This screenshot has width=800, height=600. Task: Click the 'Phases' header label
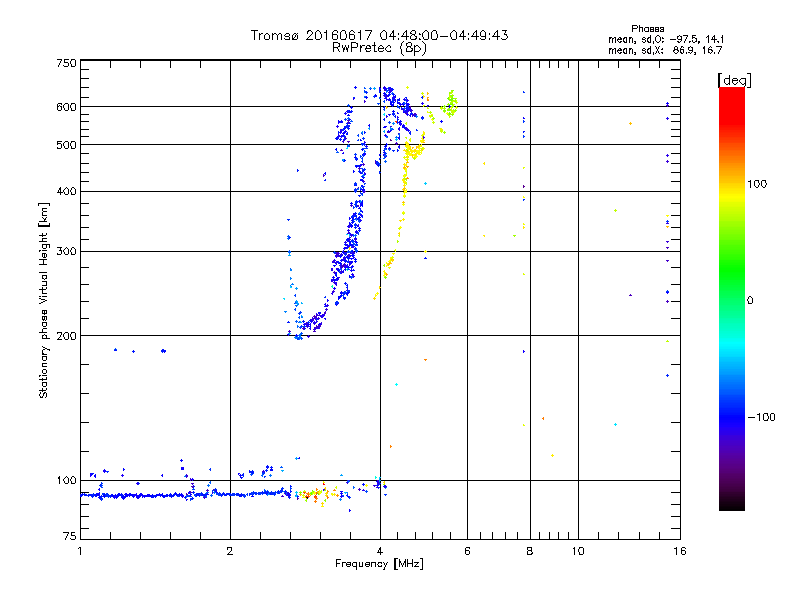coord(647,29)
